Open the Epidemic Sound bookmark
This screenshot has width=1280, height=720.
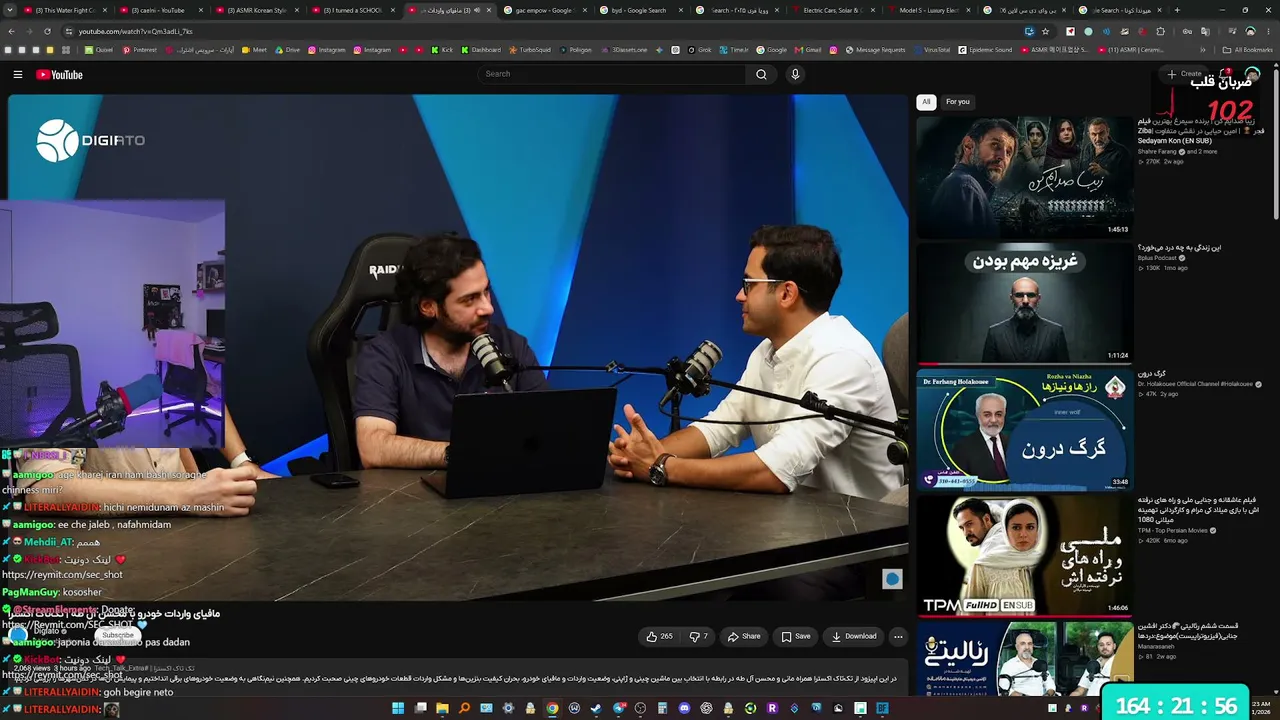[x=985, y=50]
